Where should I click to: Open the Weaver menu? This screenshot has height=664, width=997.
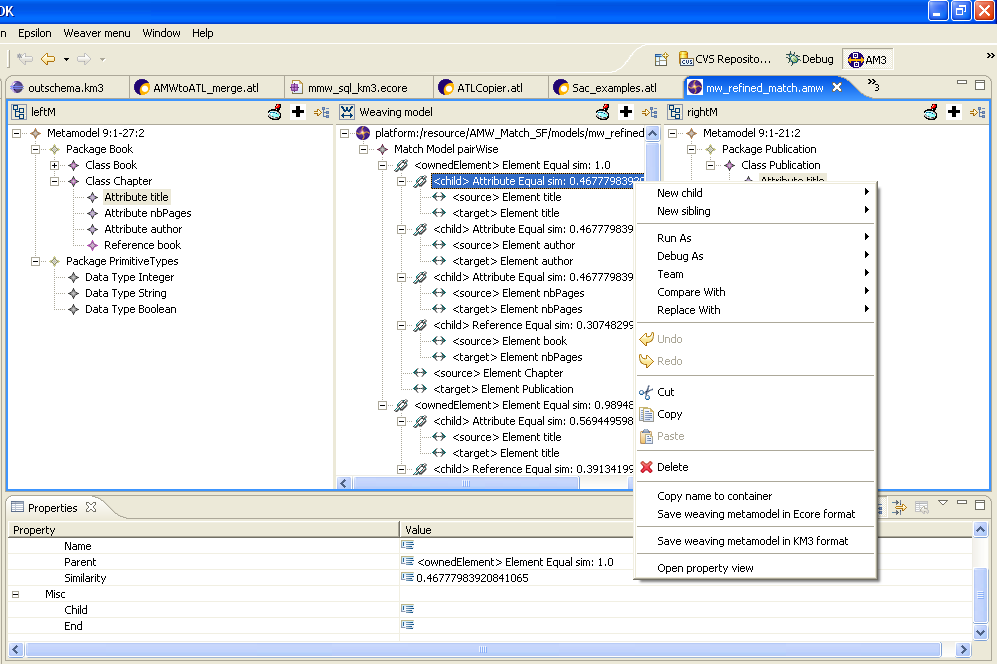[x=97, y=33]
